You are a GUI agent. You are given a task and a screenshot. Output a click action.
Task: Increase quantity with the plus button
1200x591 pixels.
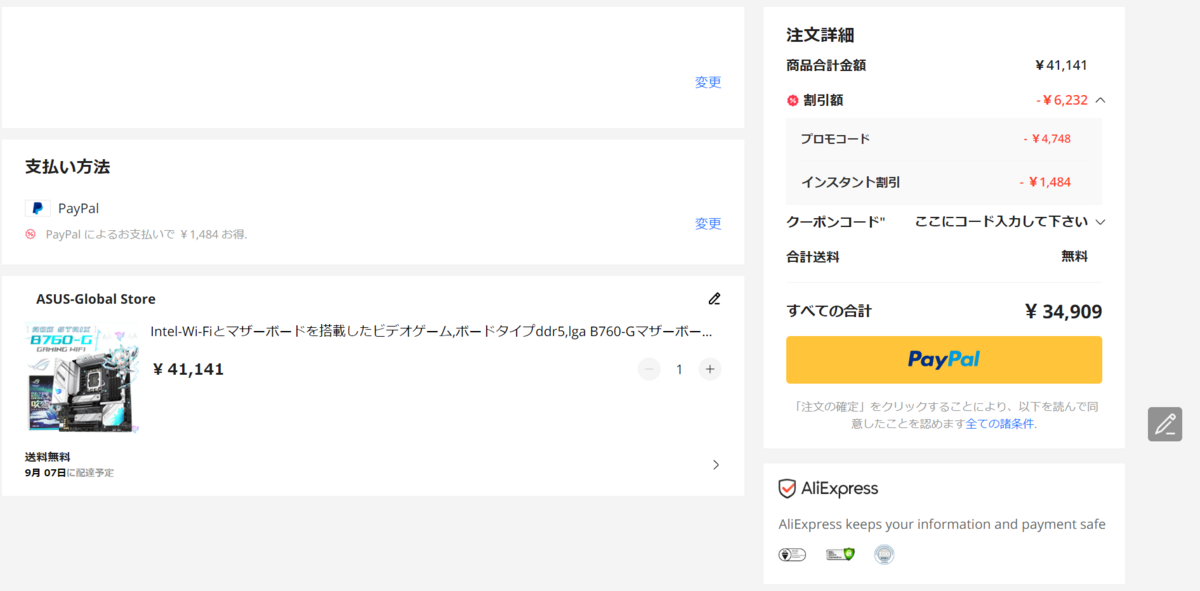(x=710, y=369)
